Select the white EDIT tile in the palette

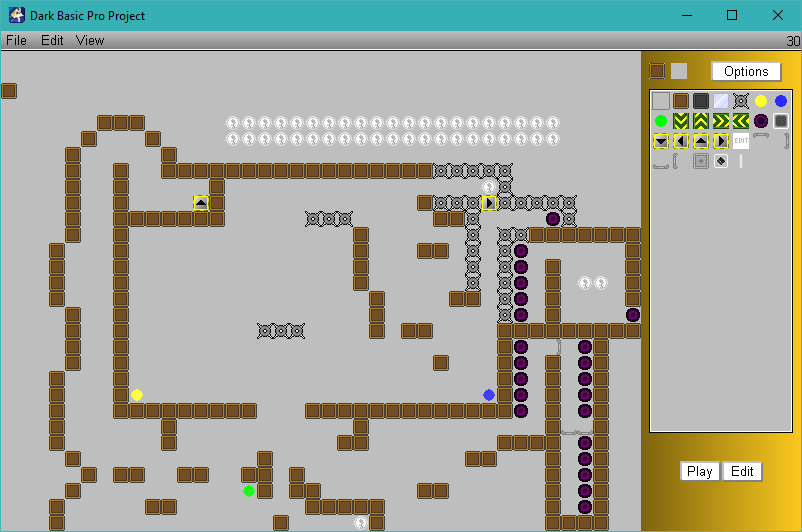(741, 141)
